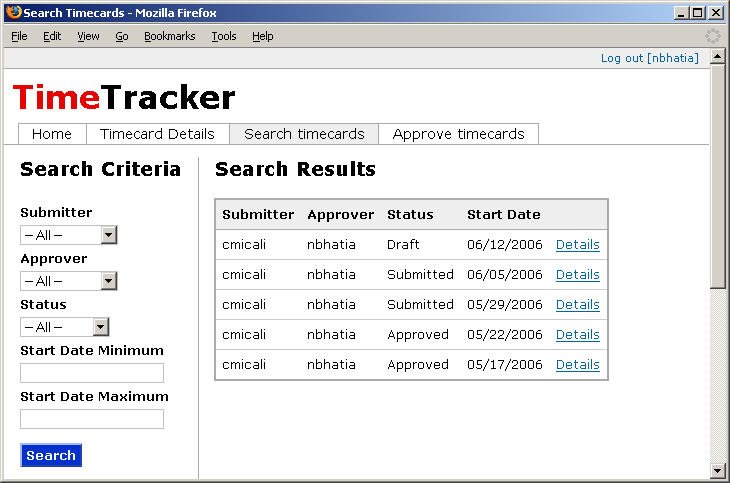Open Details for the 05/17/2006 timecard
The image size is (730, 483).
[x=577, y=365]
